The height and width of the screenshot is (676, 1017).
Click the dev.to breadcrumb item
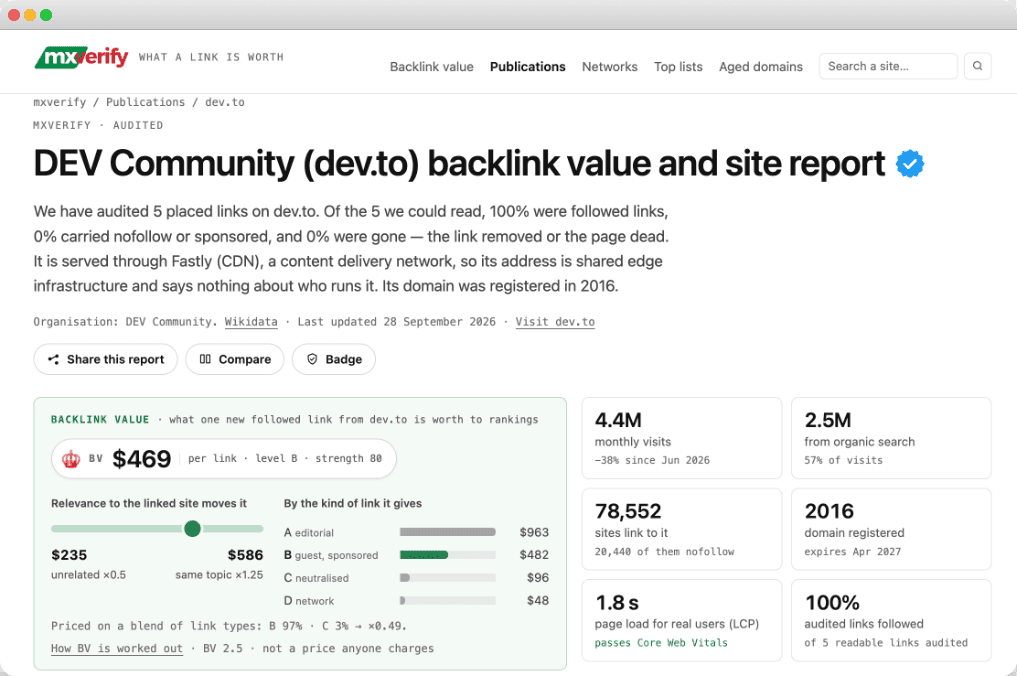tap(224, 103)
